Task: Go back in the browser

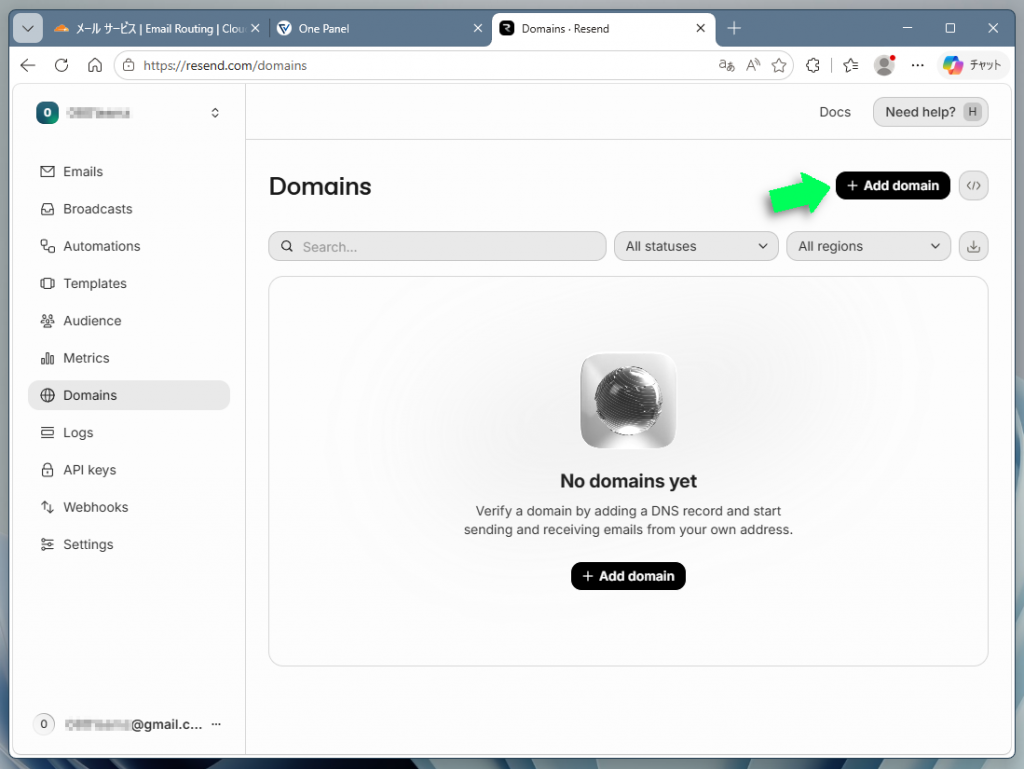Action: pyautogui.click(x=28, y=65)
